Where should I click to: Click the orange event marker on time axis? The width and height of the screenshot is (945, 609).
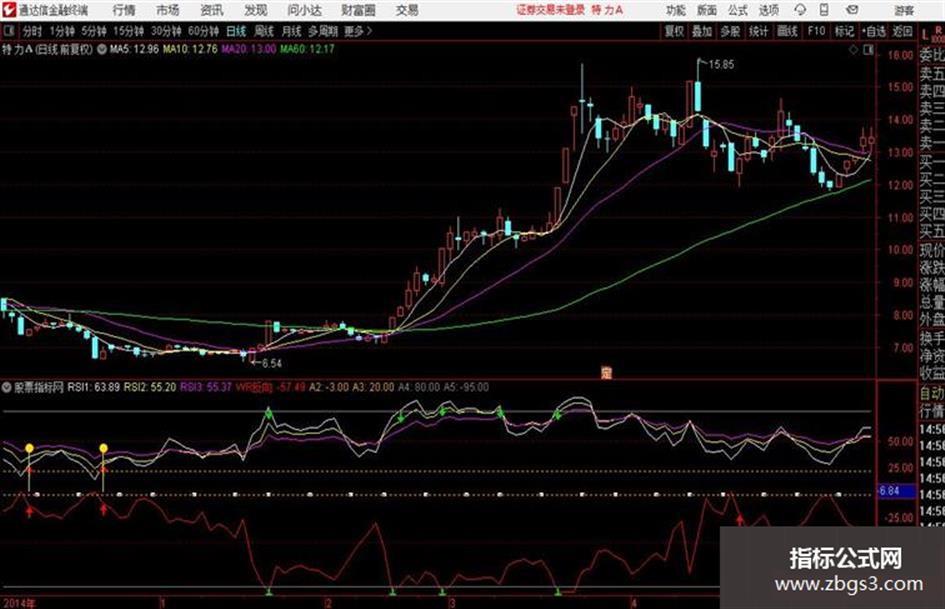point(606,373)
